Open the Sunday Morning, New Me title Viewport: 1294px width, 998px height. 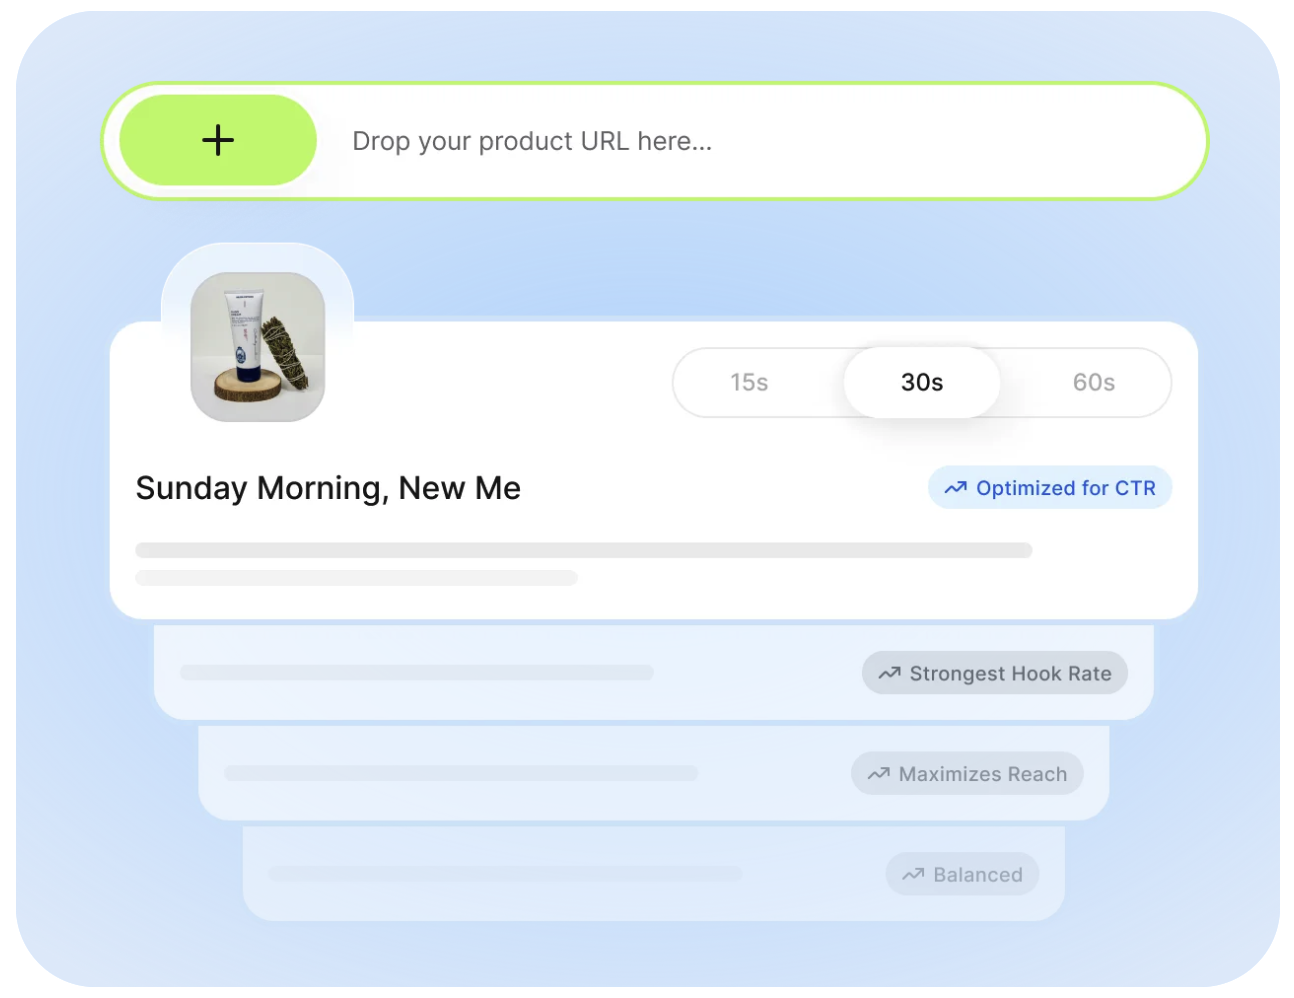pos(328,488)
